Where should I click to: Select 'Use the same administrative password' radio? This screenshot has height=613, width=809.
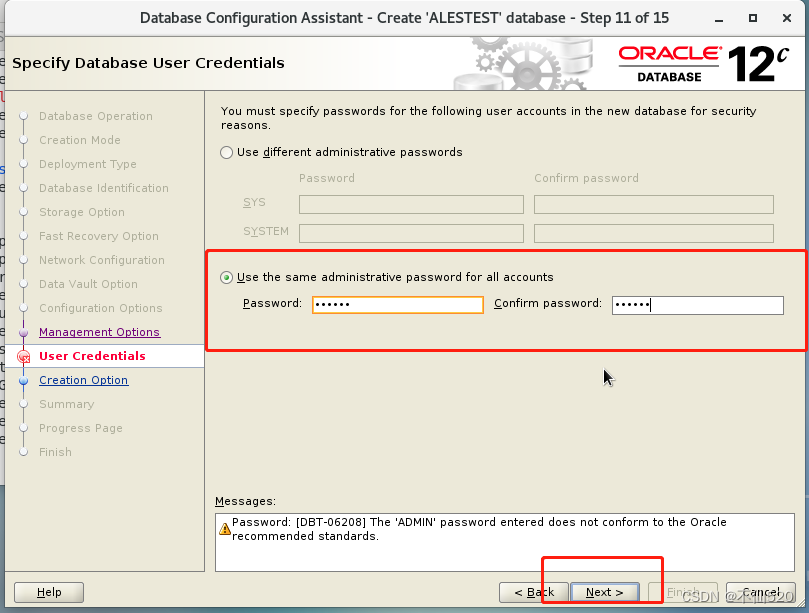tap(226, 278)
